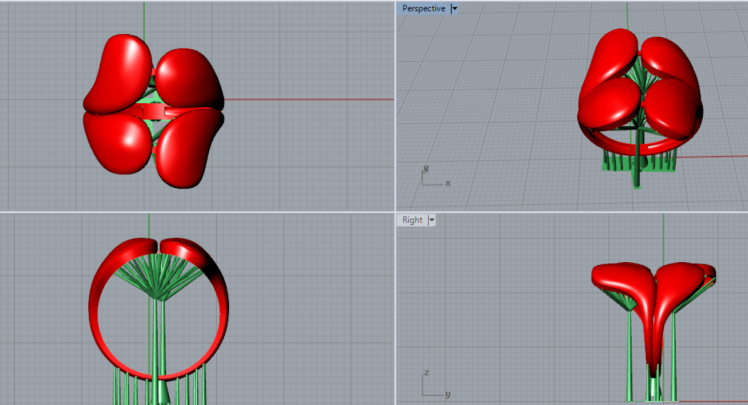This screenshot has width=748, height=405.
Task: Open the Perspective viewport dropdown arrow
Action: 455,8
